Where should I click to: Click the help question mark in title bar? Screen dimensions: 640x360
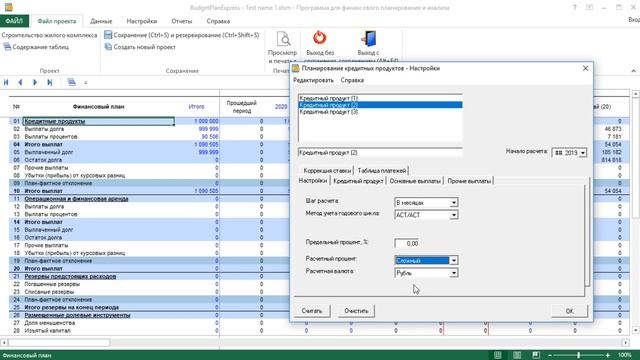coord(575,7)
